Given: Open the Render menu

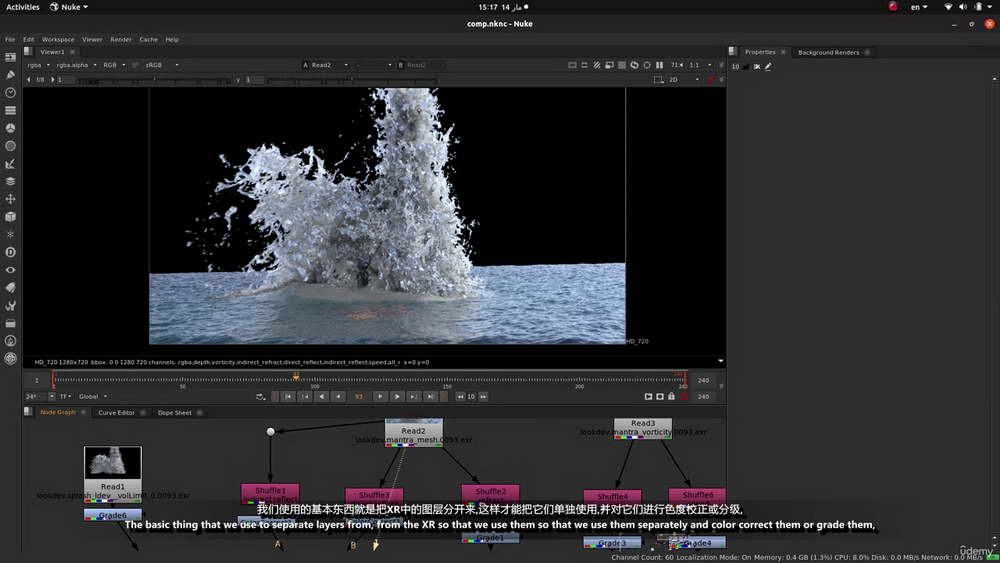Looking at the screenshot, I should 121,40.
